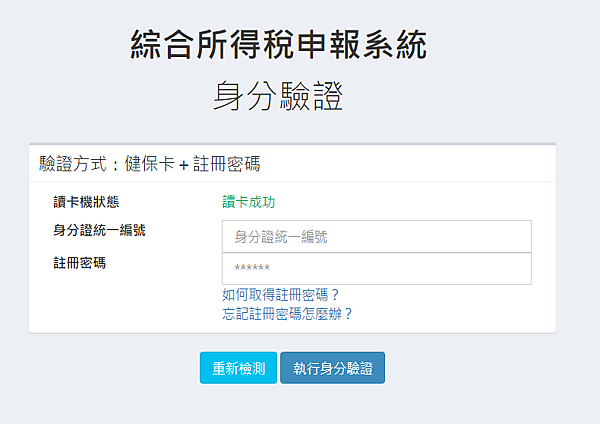
Task: Click the white panel area below the links
Action: (x=292, y=328)
